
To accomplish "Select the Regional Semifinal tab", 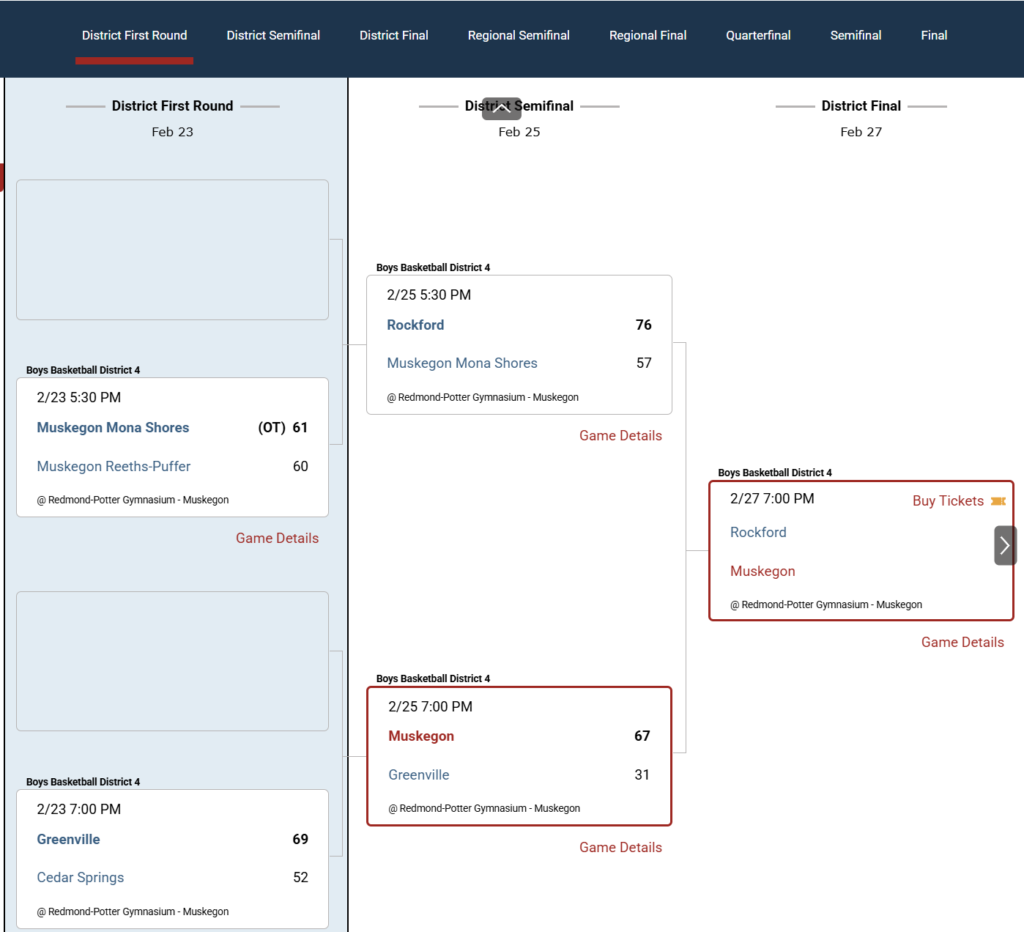I will pos(518,35).
